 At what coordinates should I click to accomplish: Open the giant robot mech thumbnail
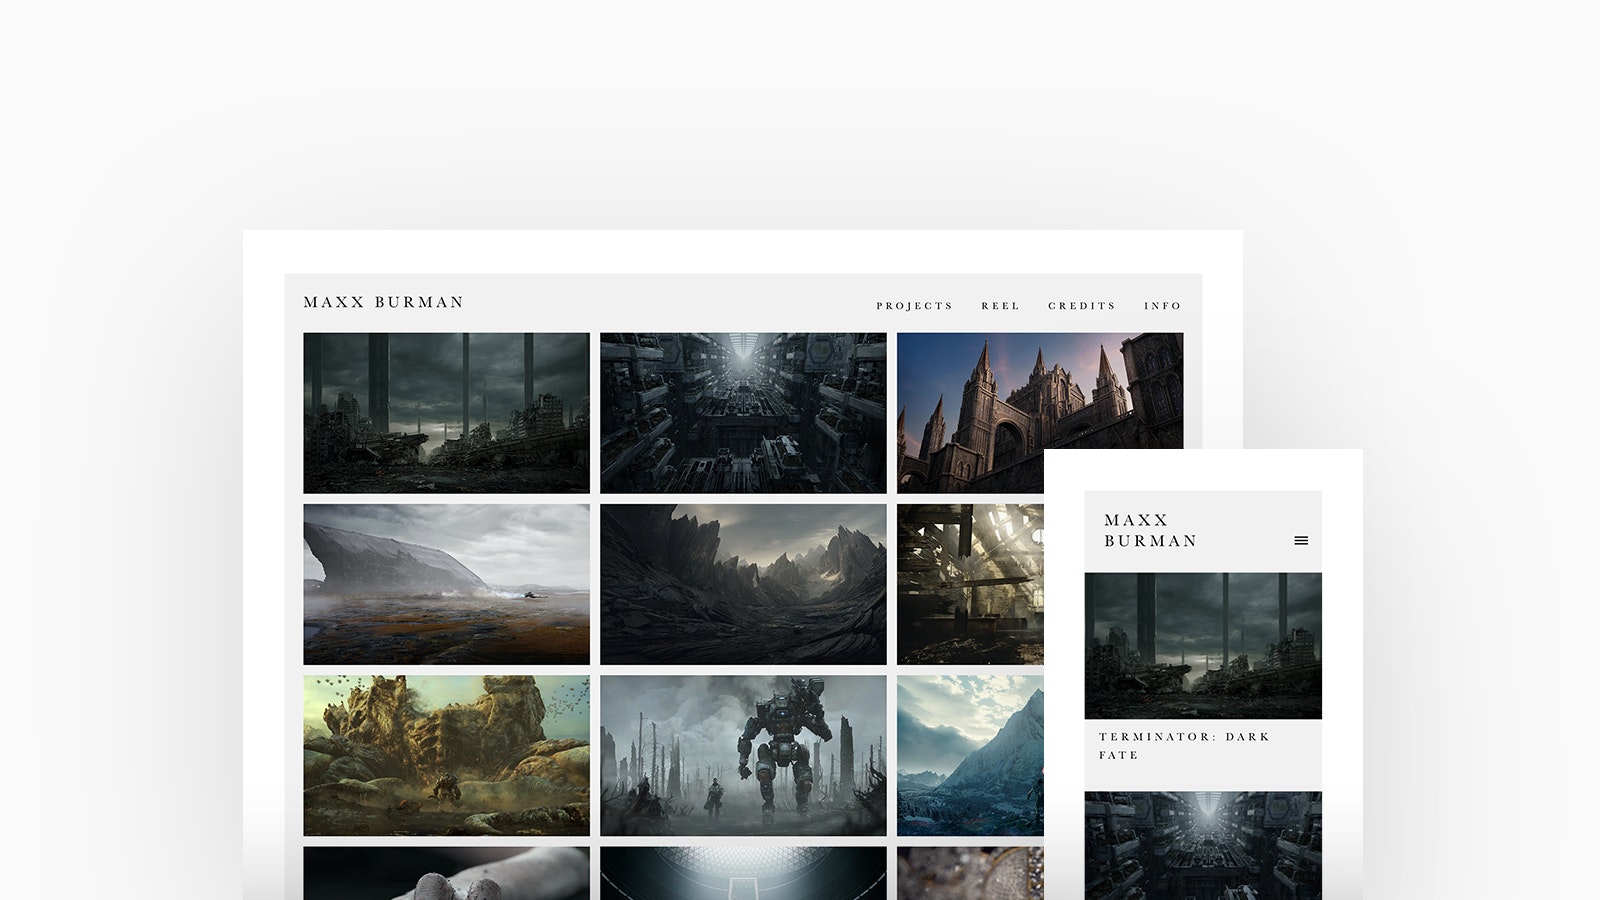743,755
